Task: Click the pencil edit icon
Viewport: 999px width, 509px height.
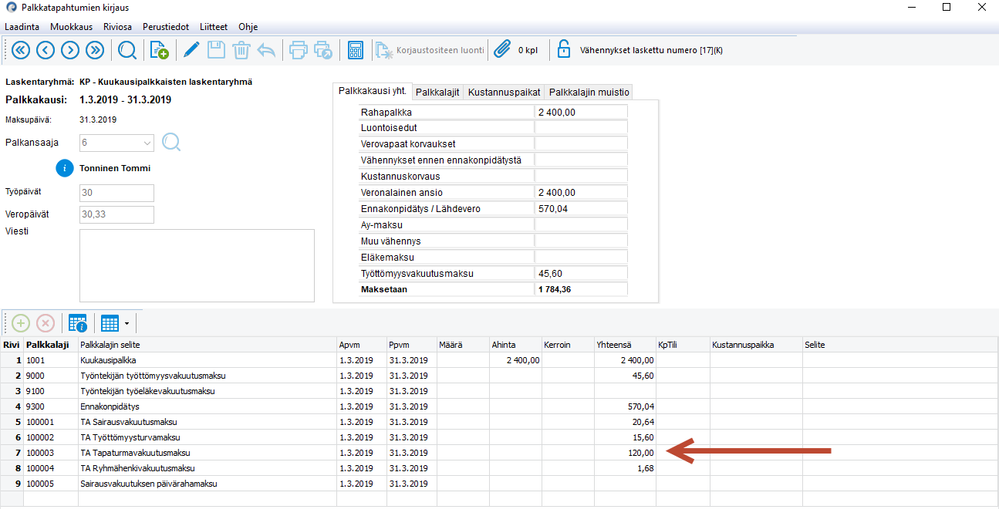Action: [192, 50]
